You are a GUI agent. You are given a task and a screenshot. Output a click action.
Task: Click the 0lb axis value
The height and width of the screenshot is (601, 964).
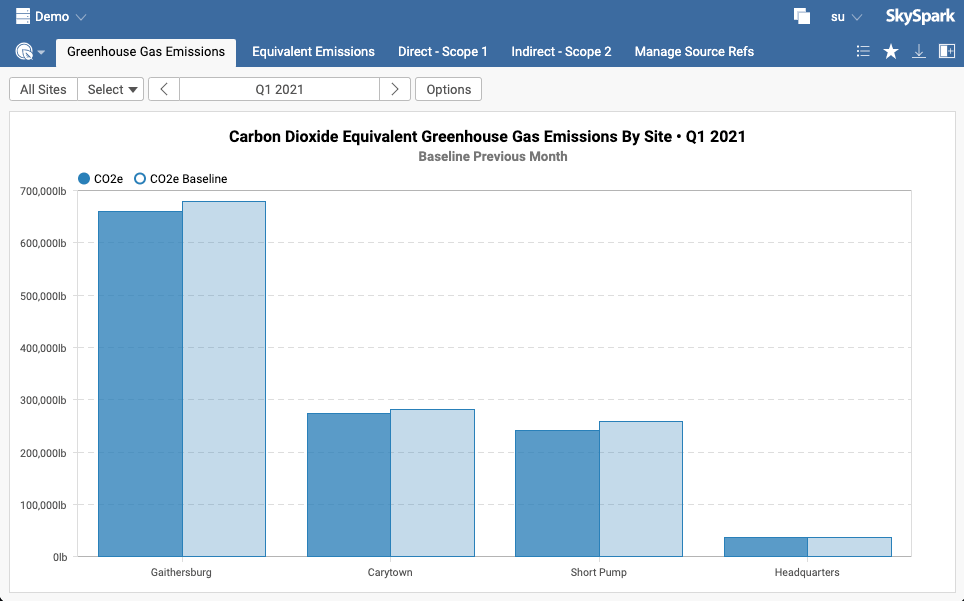point(60,557)
